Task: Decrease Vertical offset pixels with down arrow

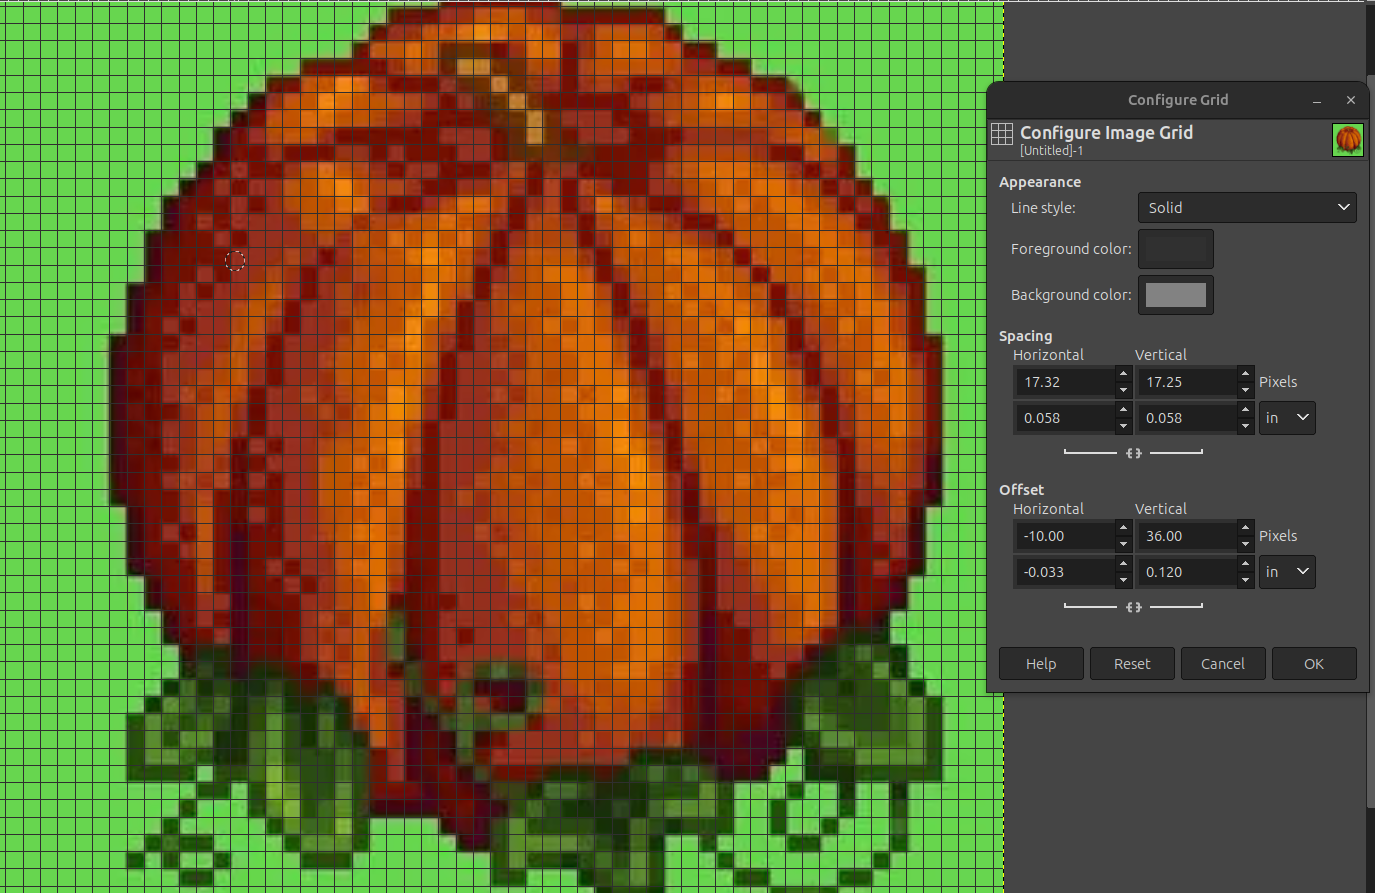Action: coord(1245,544)
